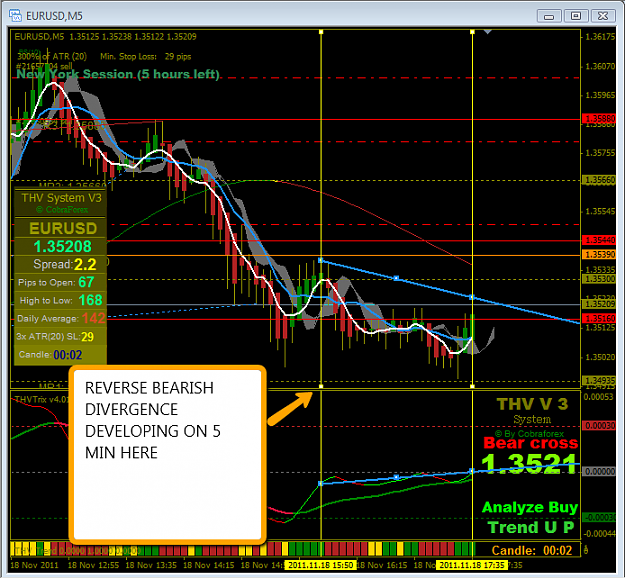The image size is (625, 579).
Task: Click the 1.36070 axis value
Action: (600, 66)
